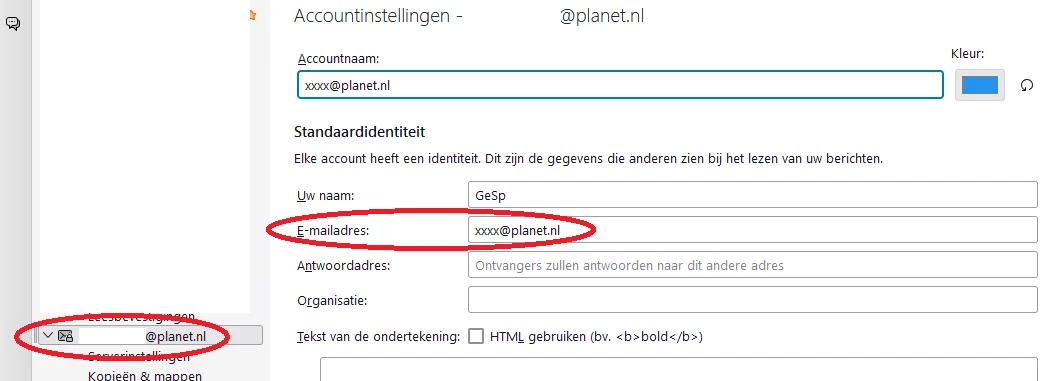Click into the Accountnaam field
The image size is (1058, 381).
(x=620, y=85)
